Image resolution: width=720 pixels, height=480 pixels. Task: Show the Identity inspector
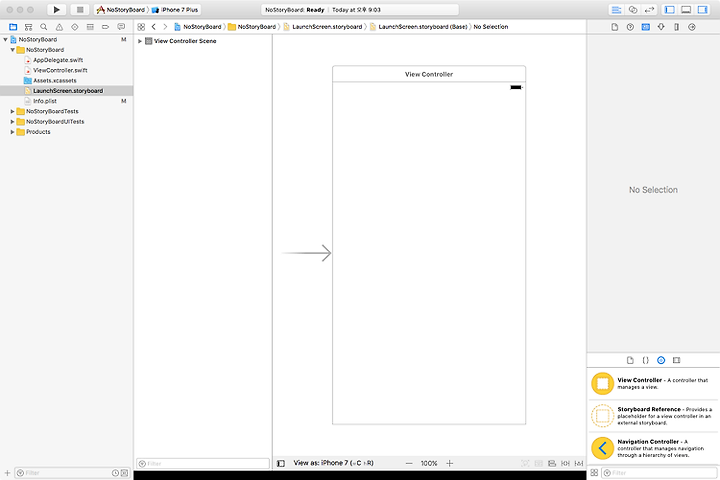(646, 27)
